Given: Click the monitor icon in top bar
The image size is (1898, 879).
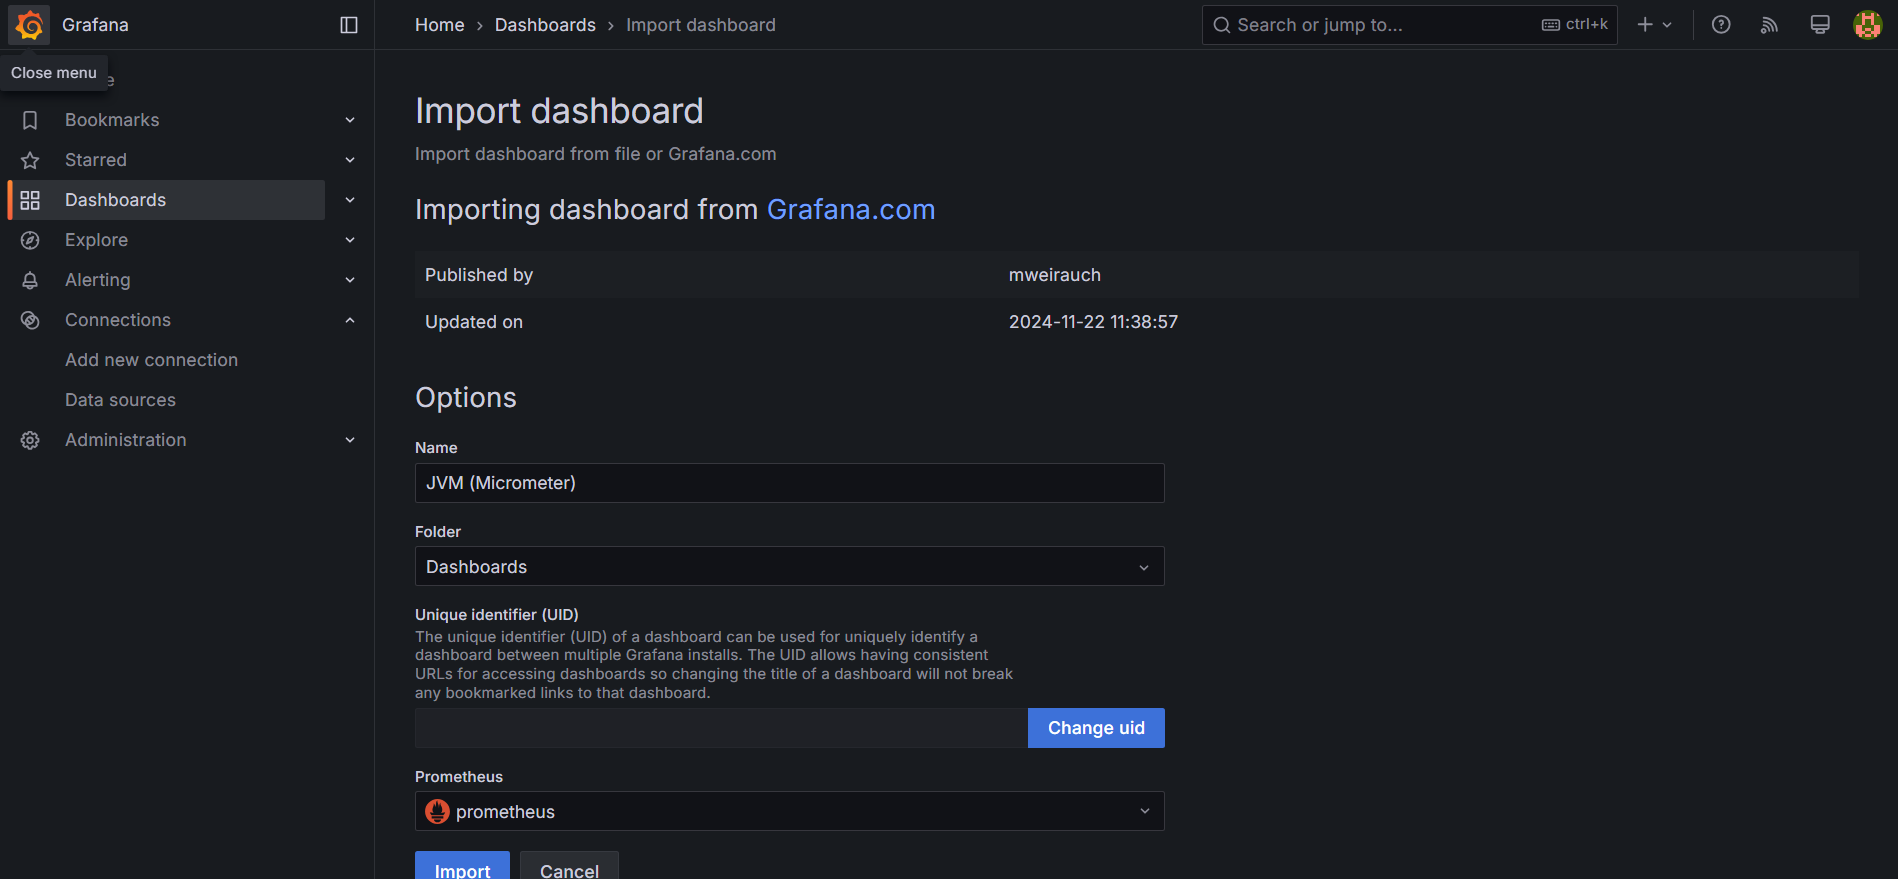Looking at the screenshot, I should coord(1820,25).
